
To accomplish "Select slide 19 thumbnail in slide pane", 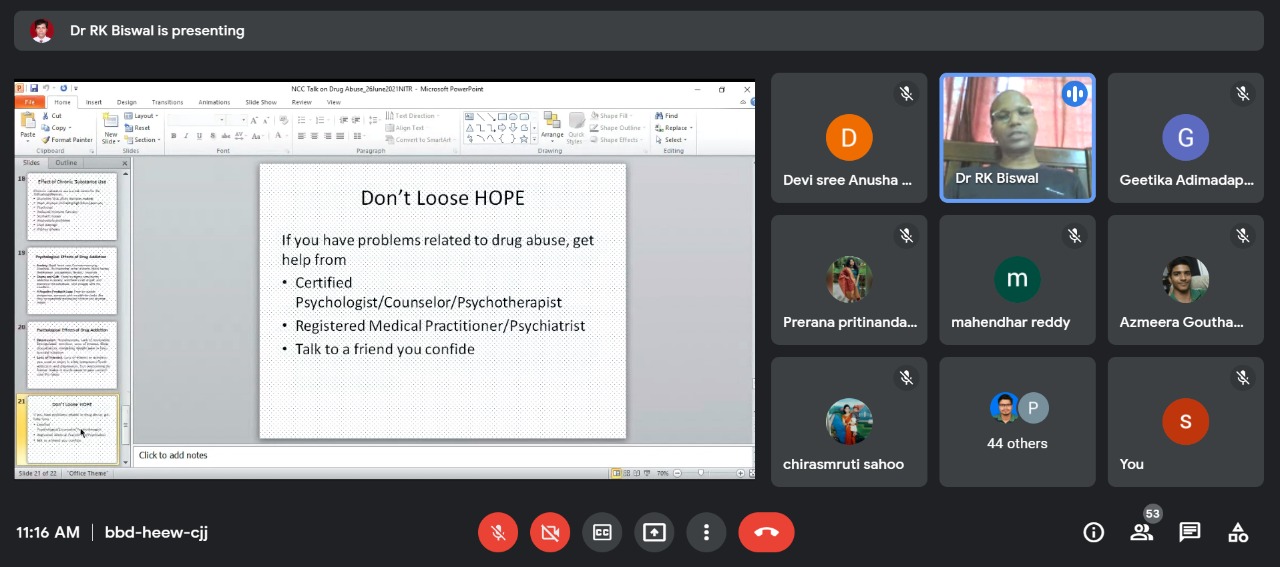I will [x=71, y=281].
